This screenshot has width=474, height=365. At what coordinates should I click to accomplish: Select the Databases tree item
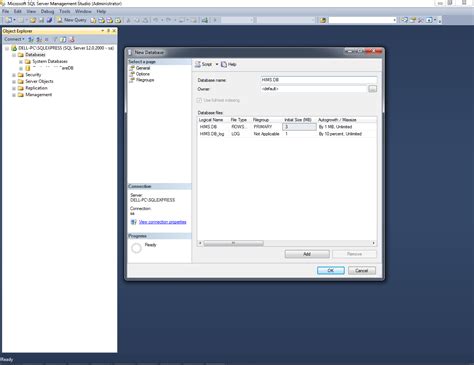click(x=35, y=55)
